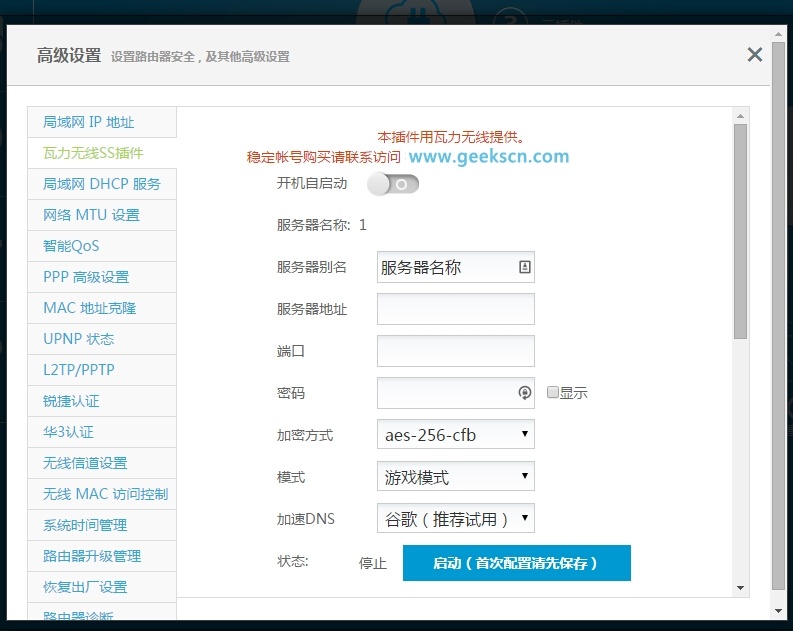Screen dimensions: 793x631
Task: Click the contact card icon in 服务器别名 field
Action: pos(524,267)
